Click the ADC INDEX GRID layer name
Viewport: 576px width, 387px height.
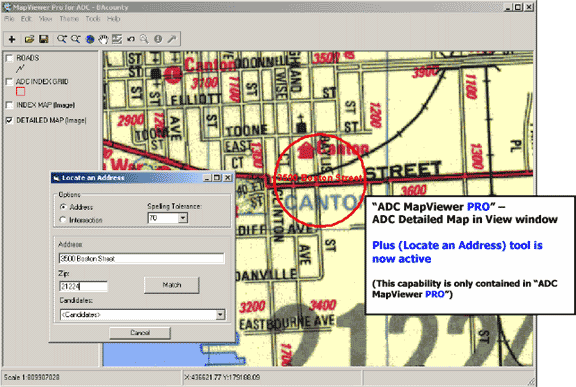[x=42, y=82]
